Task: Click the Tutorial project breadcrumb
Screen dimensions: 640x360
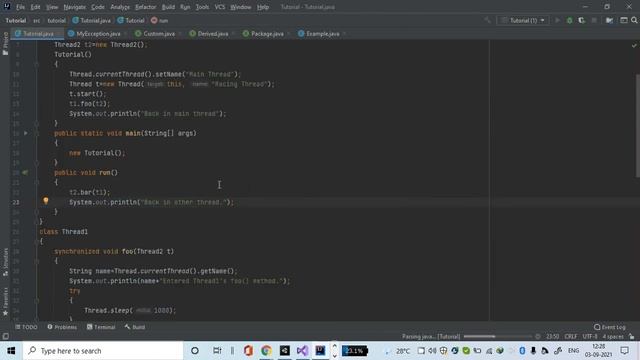Action: 16,20
